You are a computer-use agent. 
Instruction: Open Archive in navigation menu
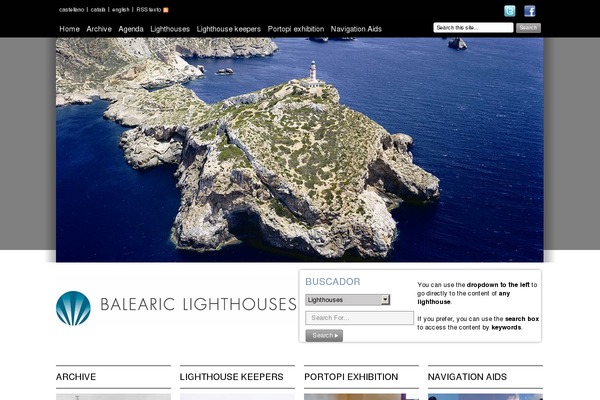(x=99, y=29)
